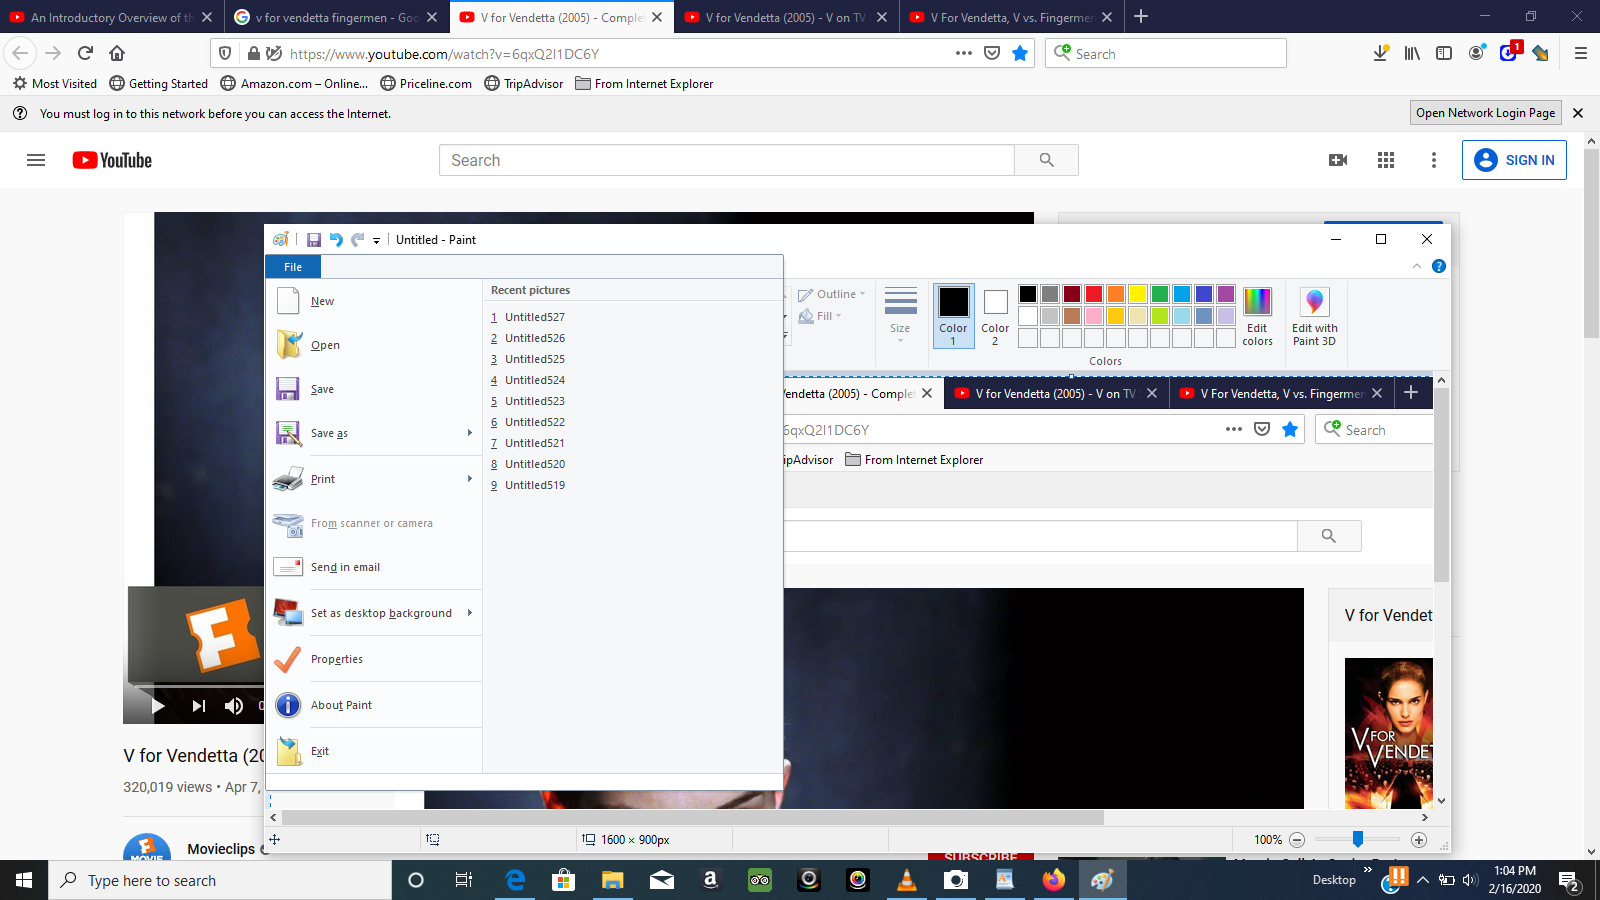Expand the Set as desktop background submenu arrow
Image resolution: width=1600 pixels, height=900 pixels.
coord(469,613)
